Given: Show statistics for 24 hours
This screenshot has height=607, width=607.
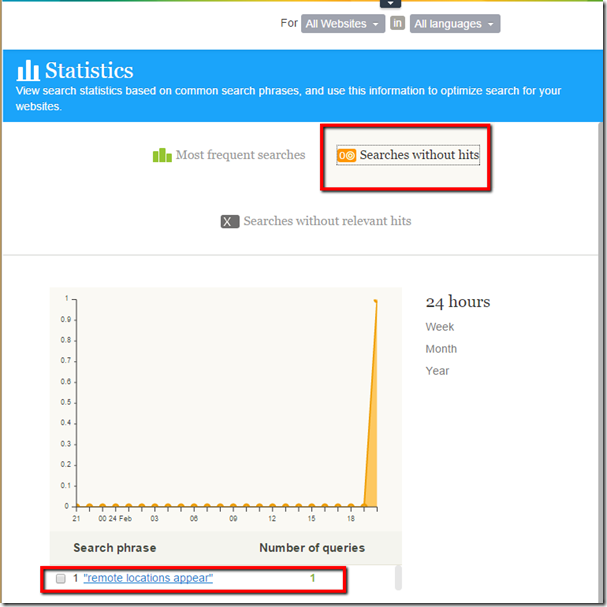Looking at the screenshot, I should (458, 302).
